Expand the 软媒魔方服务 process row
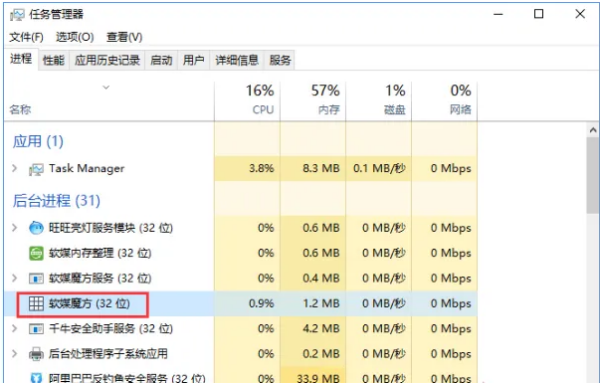This screenshot has width=600, height=383. 15,278
